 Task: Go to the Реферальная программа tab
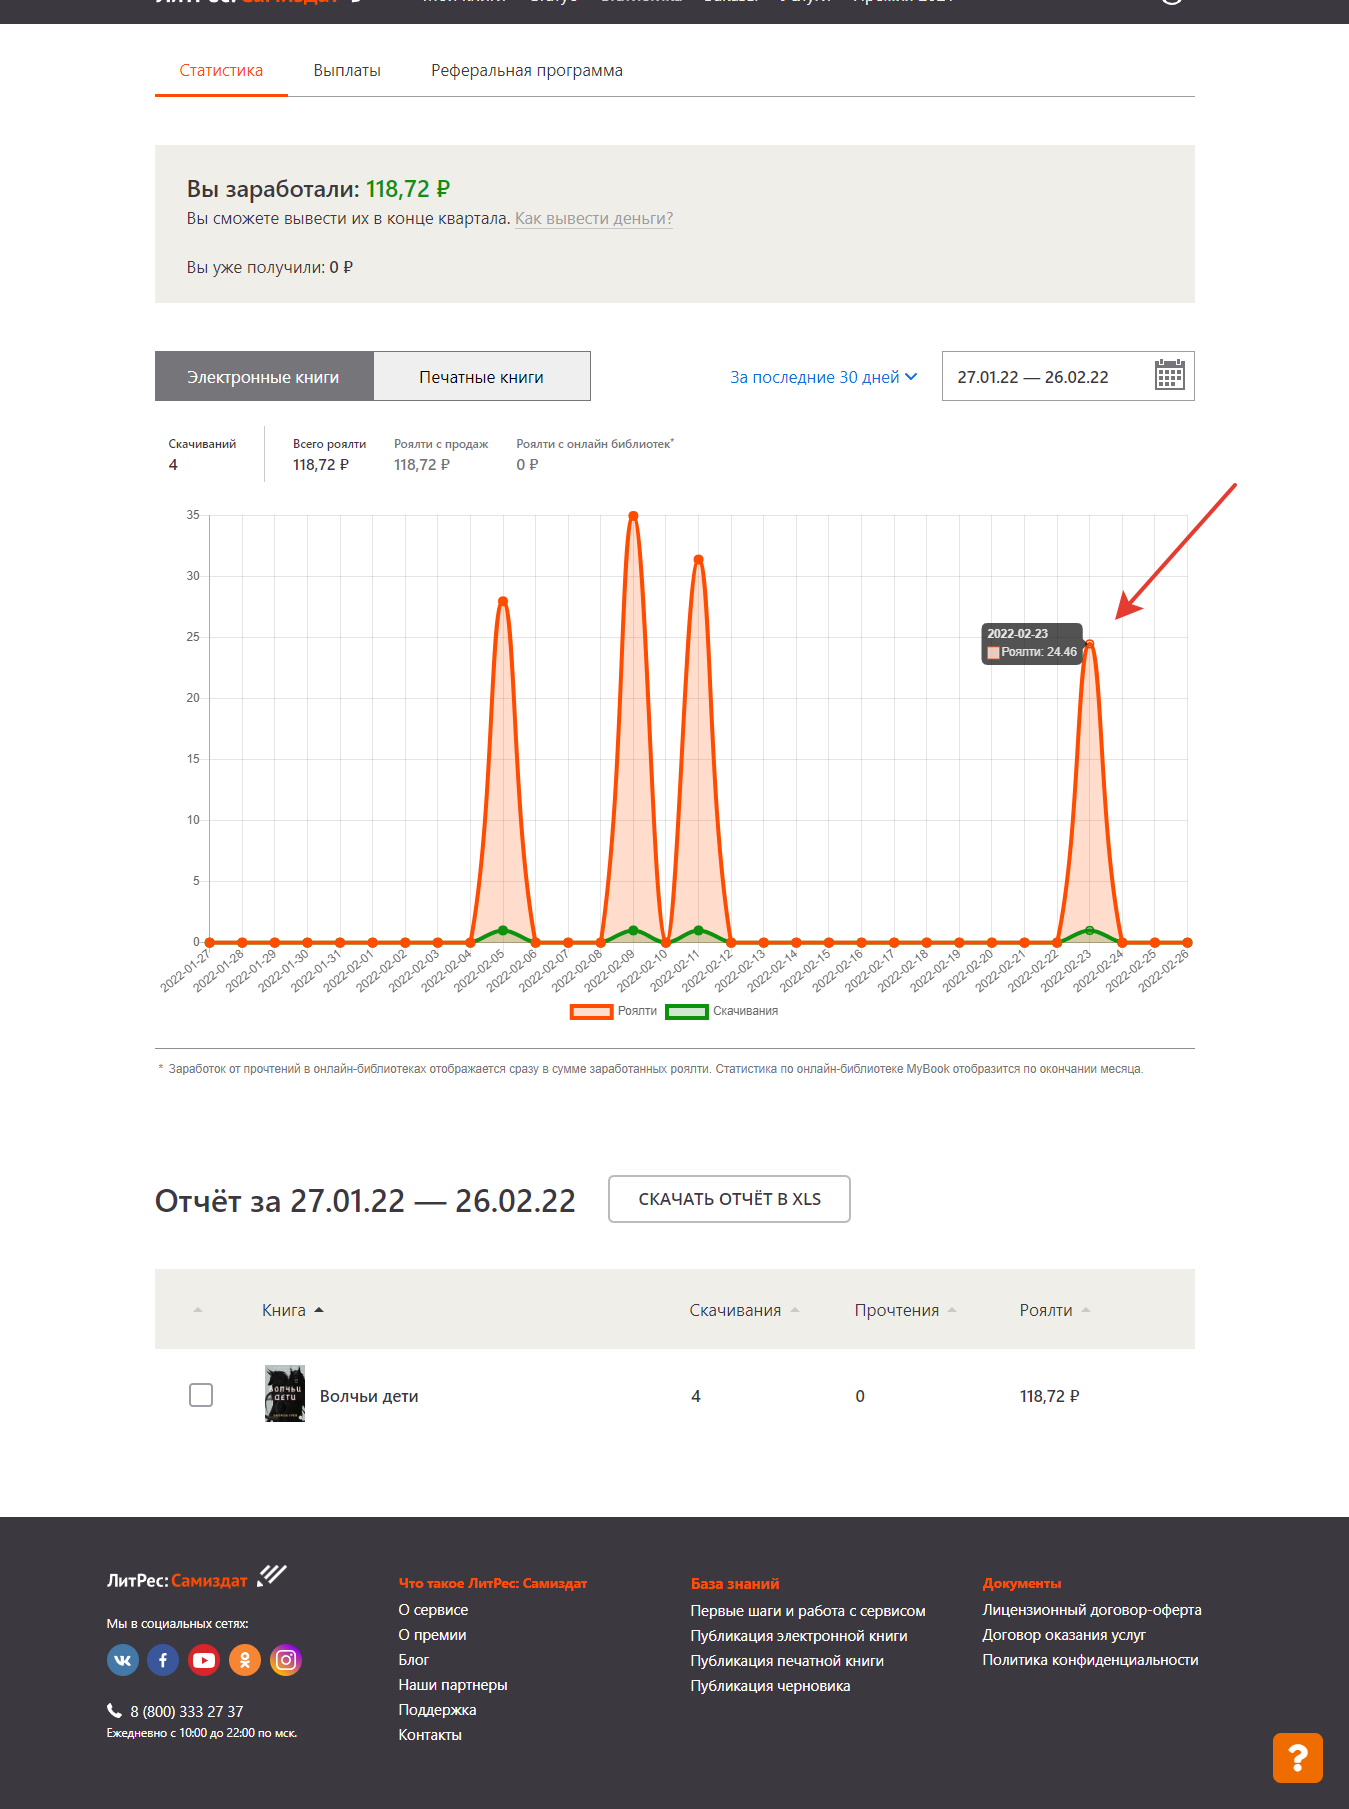point(527,71)
